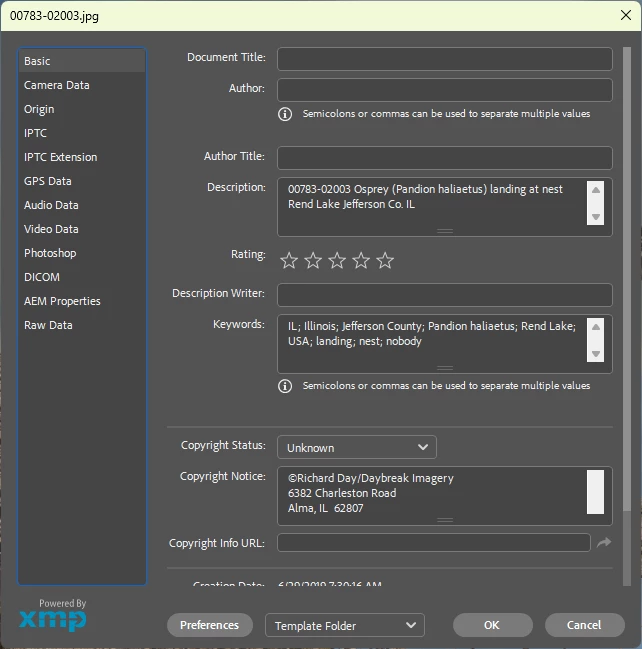Click the Author Title field

coord(445,158)
